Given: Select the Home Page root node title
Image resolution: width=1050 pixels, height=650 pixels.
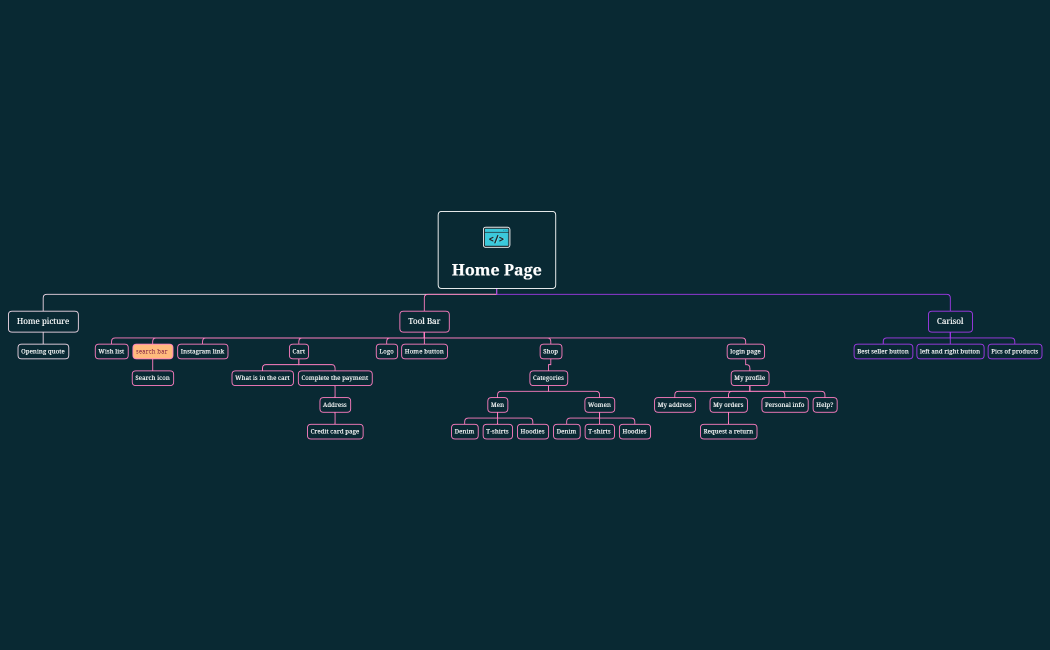Looking at the screenshot, I should point(496,270).
